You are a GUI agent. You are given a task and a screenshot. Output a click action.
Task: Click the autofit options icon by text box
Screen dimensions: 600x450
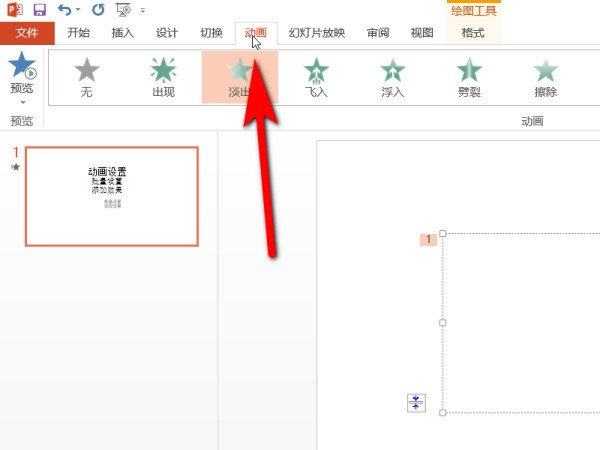point(416,403)
